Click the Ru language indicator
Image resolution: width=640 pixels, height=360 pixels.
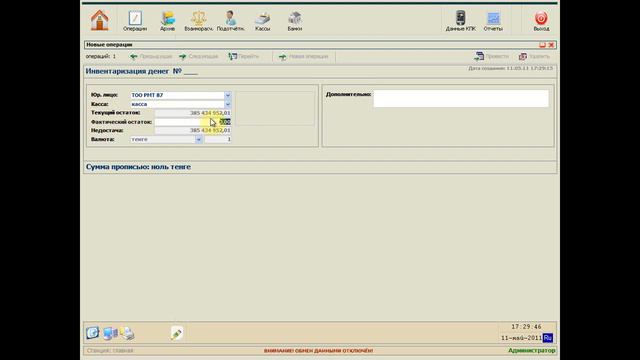point(548,338)
